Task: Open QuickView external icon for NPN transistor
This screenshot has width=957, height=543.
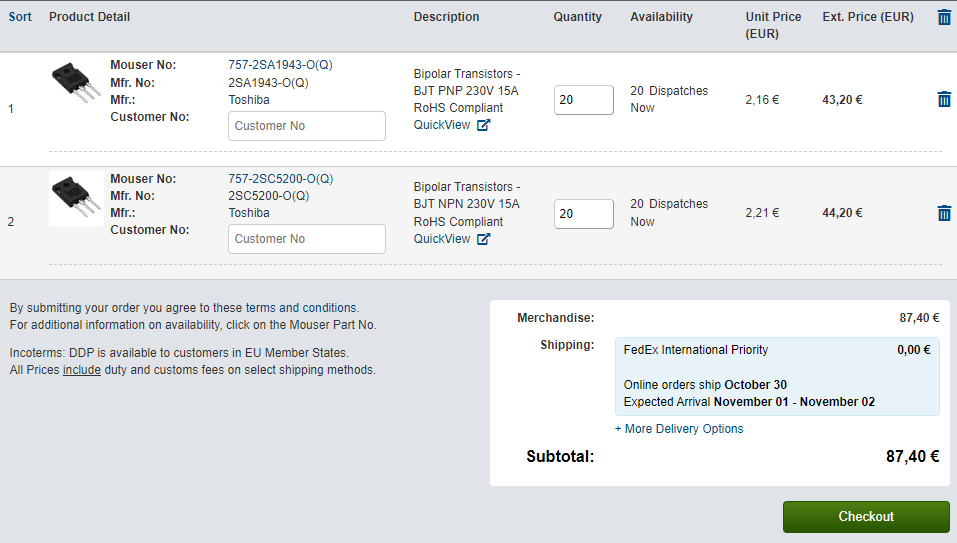Action: 483,239
